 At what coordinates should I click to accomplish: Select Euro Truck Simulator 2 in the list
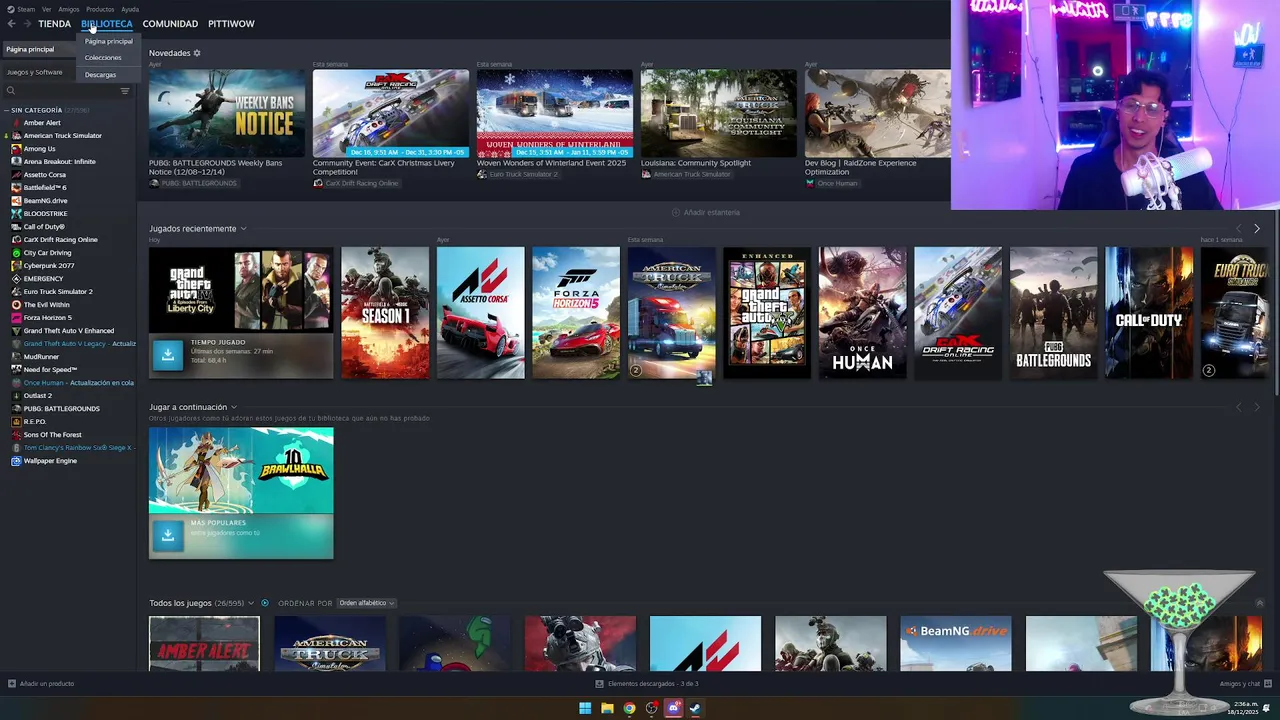[x=58, y=292]
